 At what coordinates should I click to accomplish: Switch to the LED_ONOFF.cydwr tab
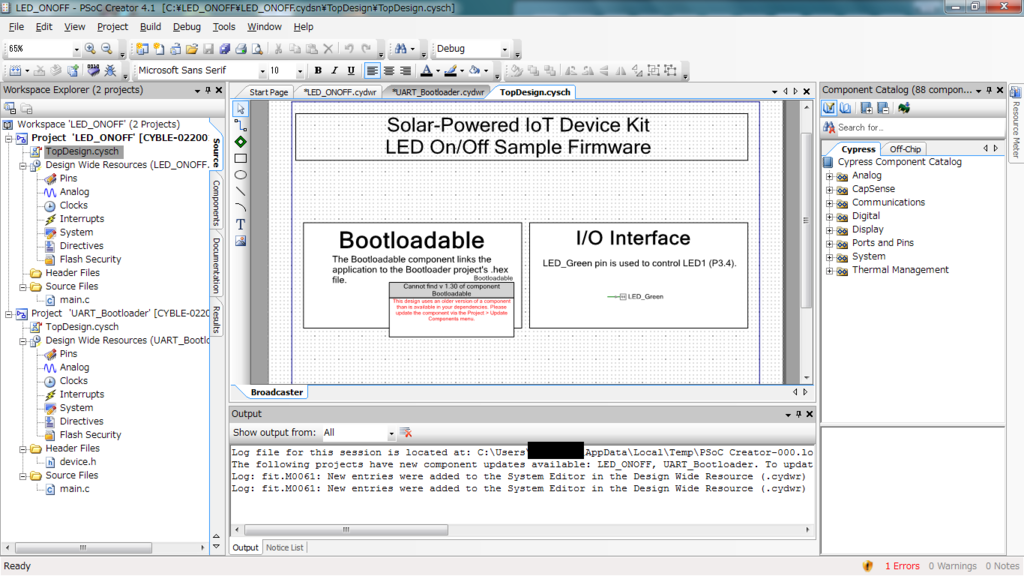340,92
